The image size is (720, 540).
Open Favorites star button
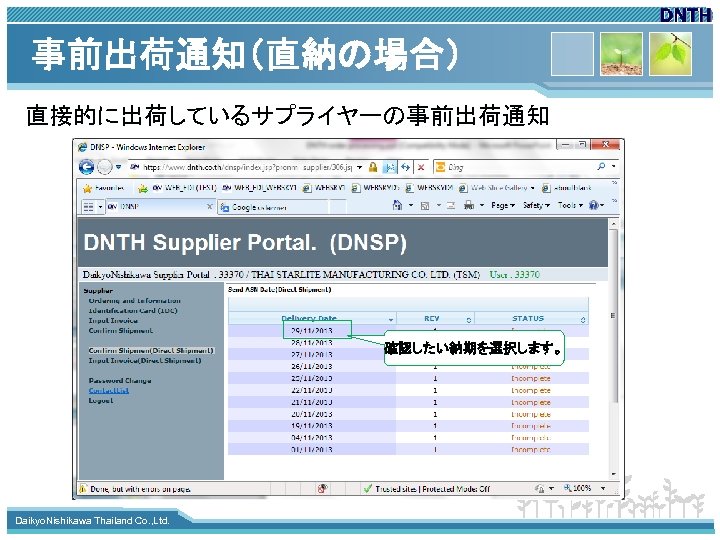pyautogui.click(x=104, y=188)
